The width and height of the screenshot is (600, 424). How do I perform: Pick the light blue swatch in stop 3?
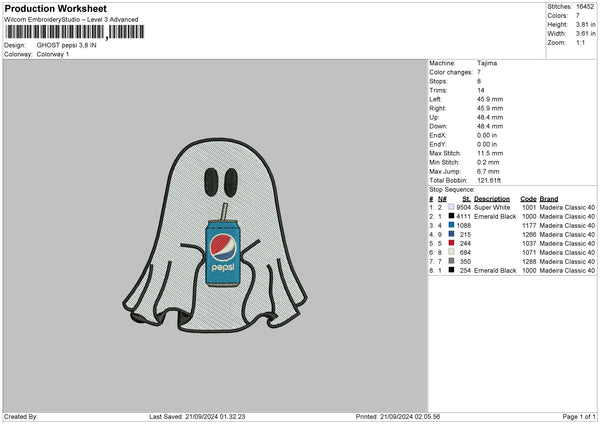[x=451, y=225]
